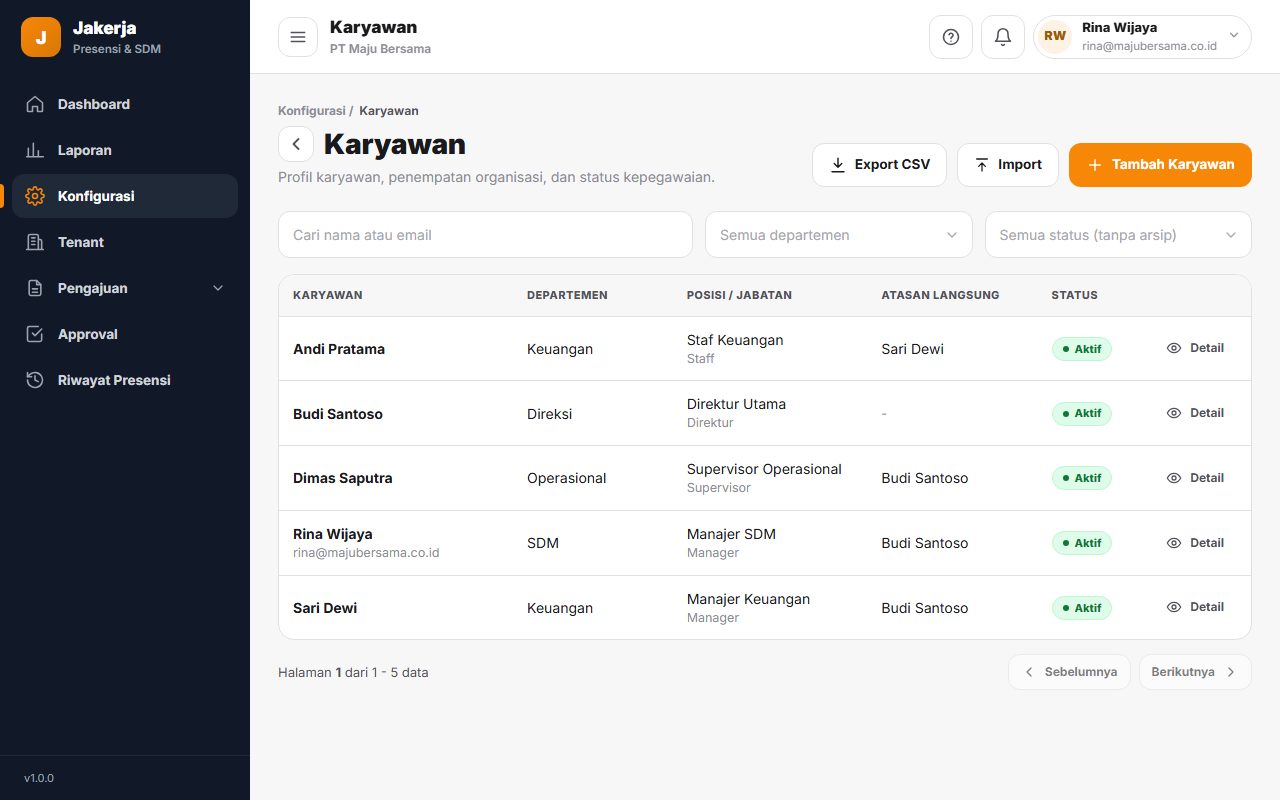Viewport: 1280px width, 800px height.
Task: Click the name Dimas Saputra in the table
Action: click(x=343, y=478)
